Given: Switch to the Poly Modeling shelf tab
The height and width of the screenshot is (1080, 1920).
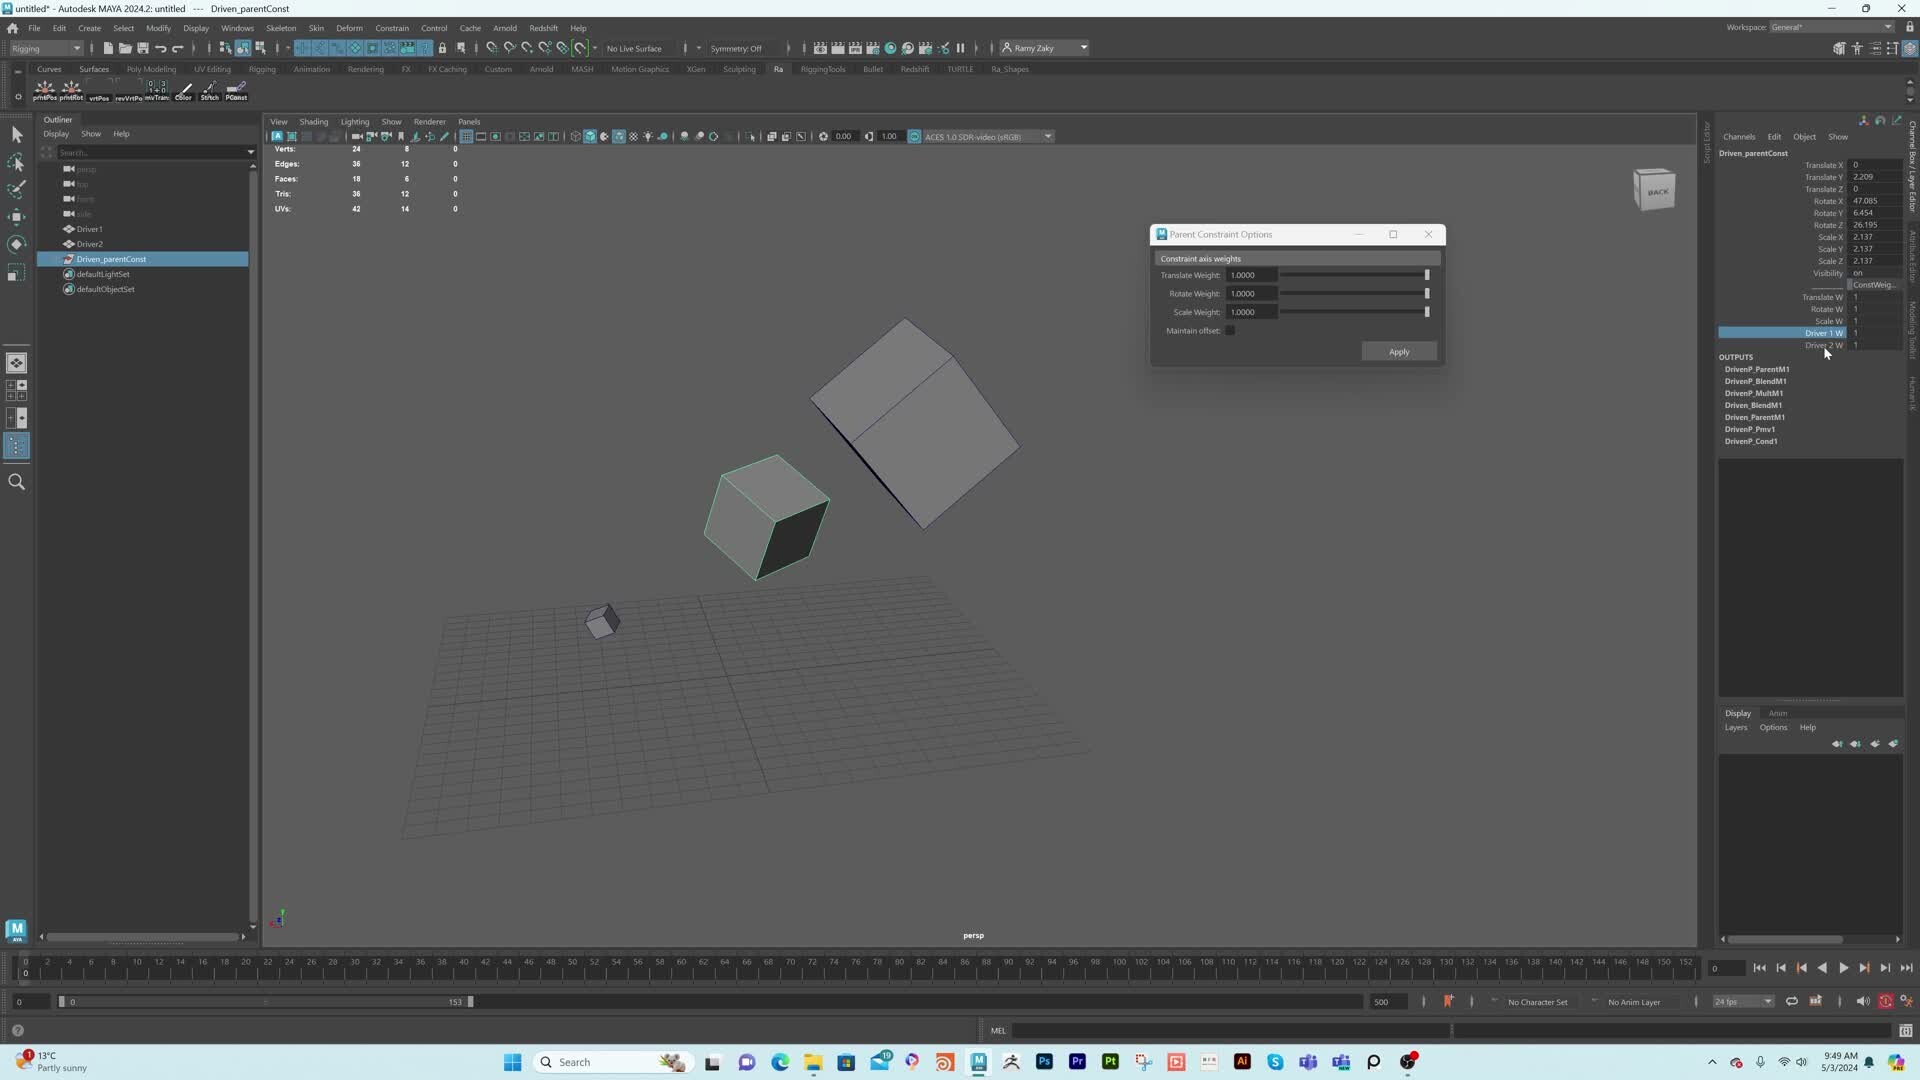Looking at the screenshot, I should [x=151, y=69].
